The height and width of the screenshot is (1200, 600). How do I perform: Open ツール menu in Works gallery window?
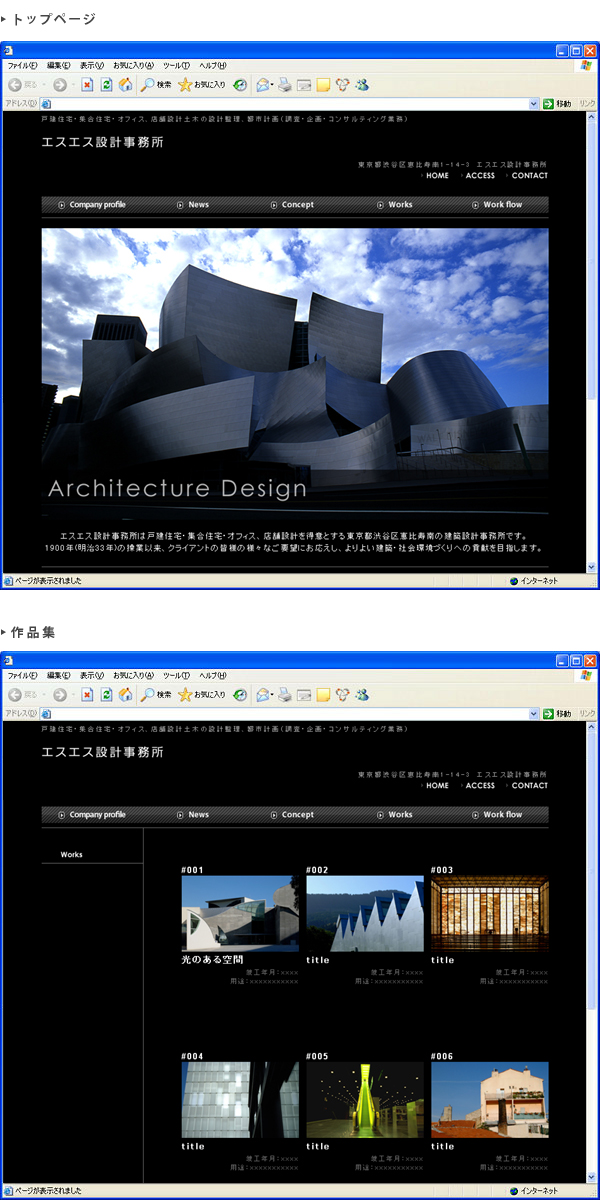178,675
